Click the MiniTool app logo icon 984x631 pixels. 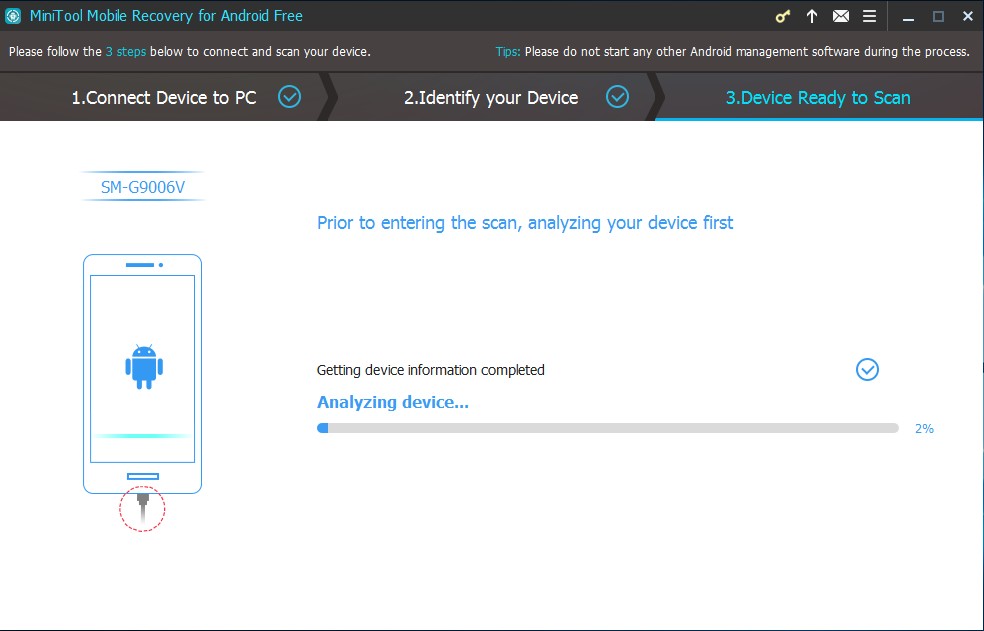[13, 16]
